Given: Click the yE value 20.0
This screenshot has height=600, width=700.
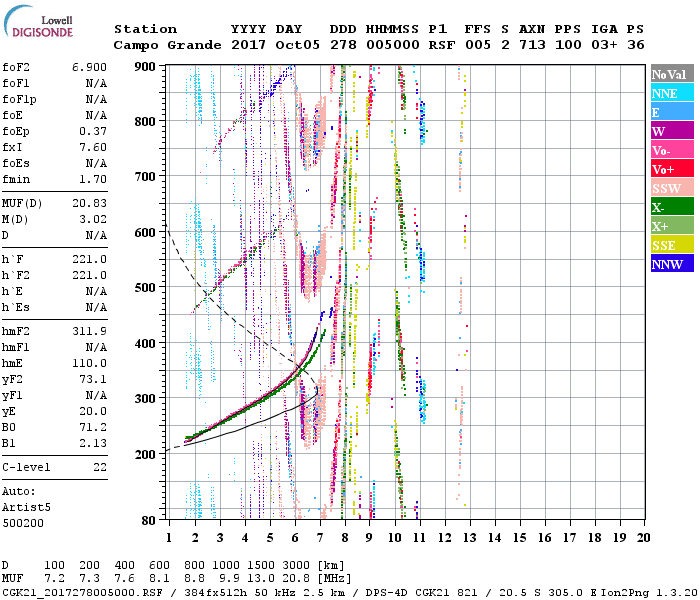Looking at the screenshot, I should tap(93, 412).
